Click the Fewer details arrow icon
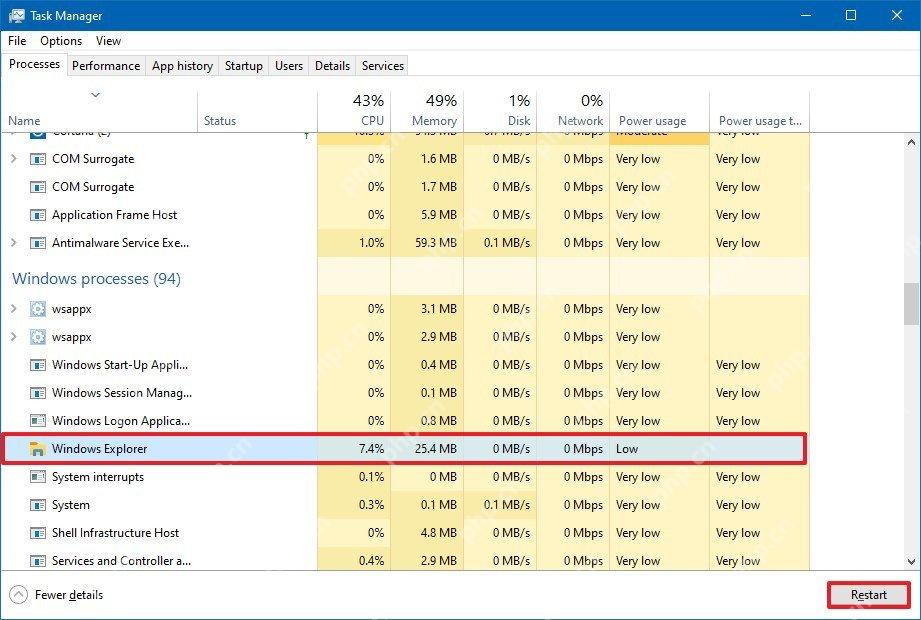Screen dimensions: 921x620 pyautogui.click(x=19, y=595)
